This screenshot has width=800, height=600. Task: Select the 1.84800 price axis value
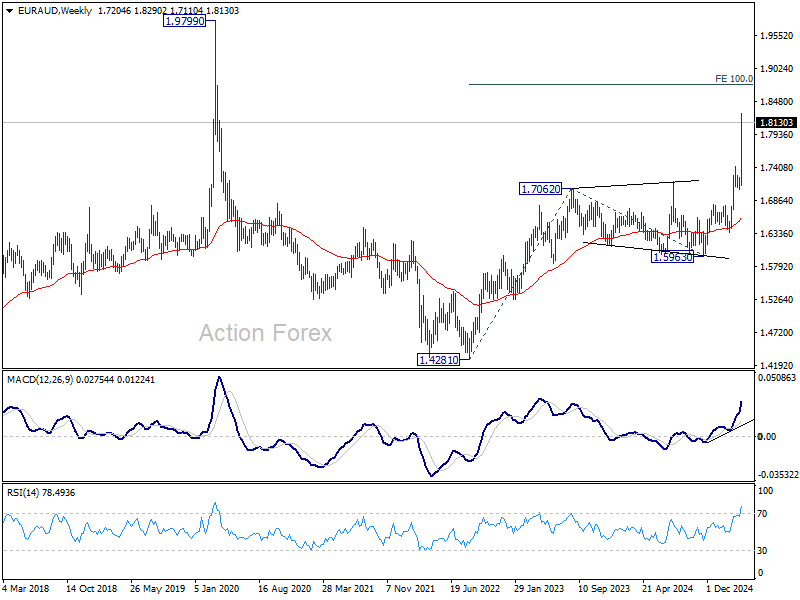[777, 102]
